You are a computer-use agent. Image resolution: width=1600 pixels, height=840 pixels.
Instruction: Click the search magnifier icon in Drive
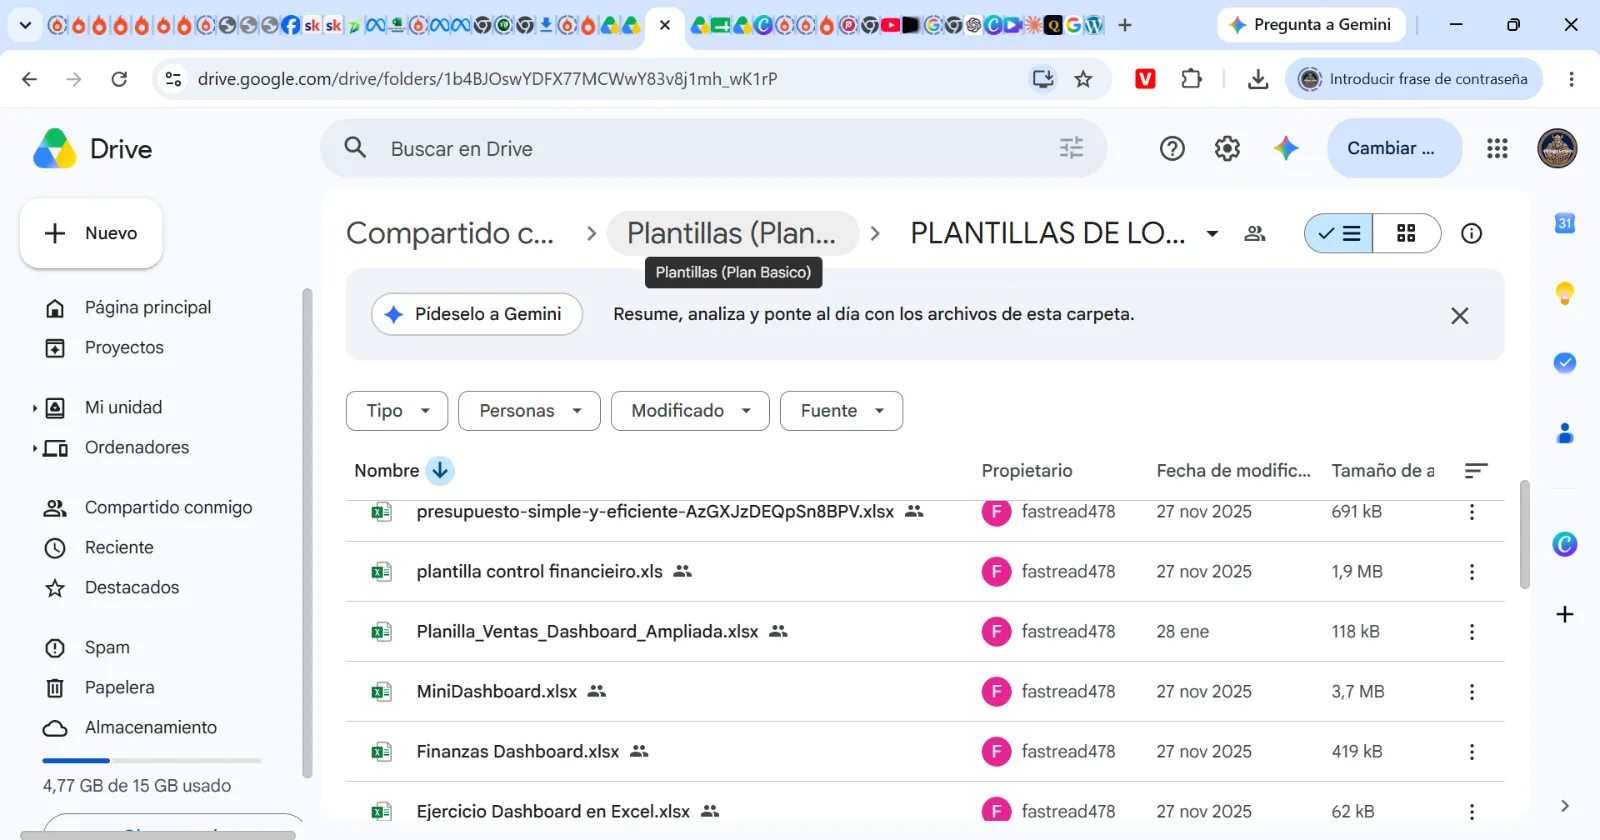pyautogui.click(x=355, y=148)
